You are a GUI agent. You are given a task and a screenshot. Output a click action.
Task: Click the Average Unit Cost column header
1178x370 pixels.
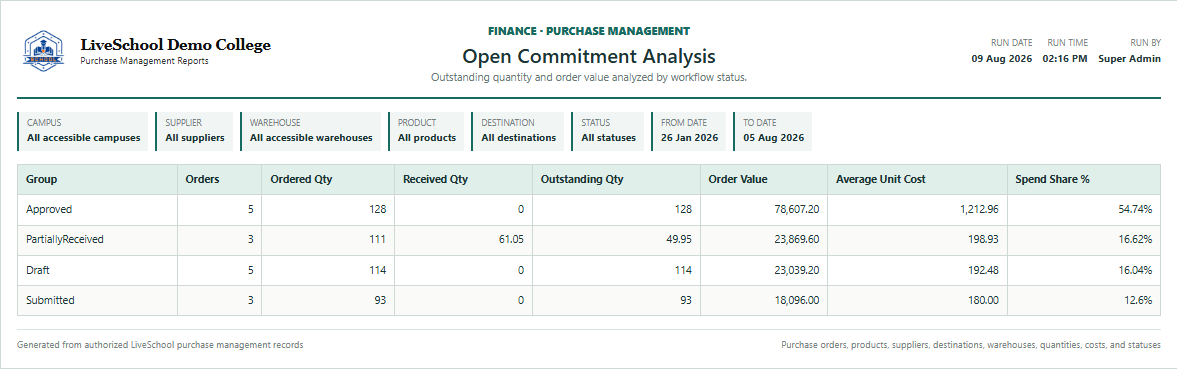click(x=917, y=180)
